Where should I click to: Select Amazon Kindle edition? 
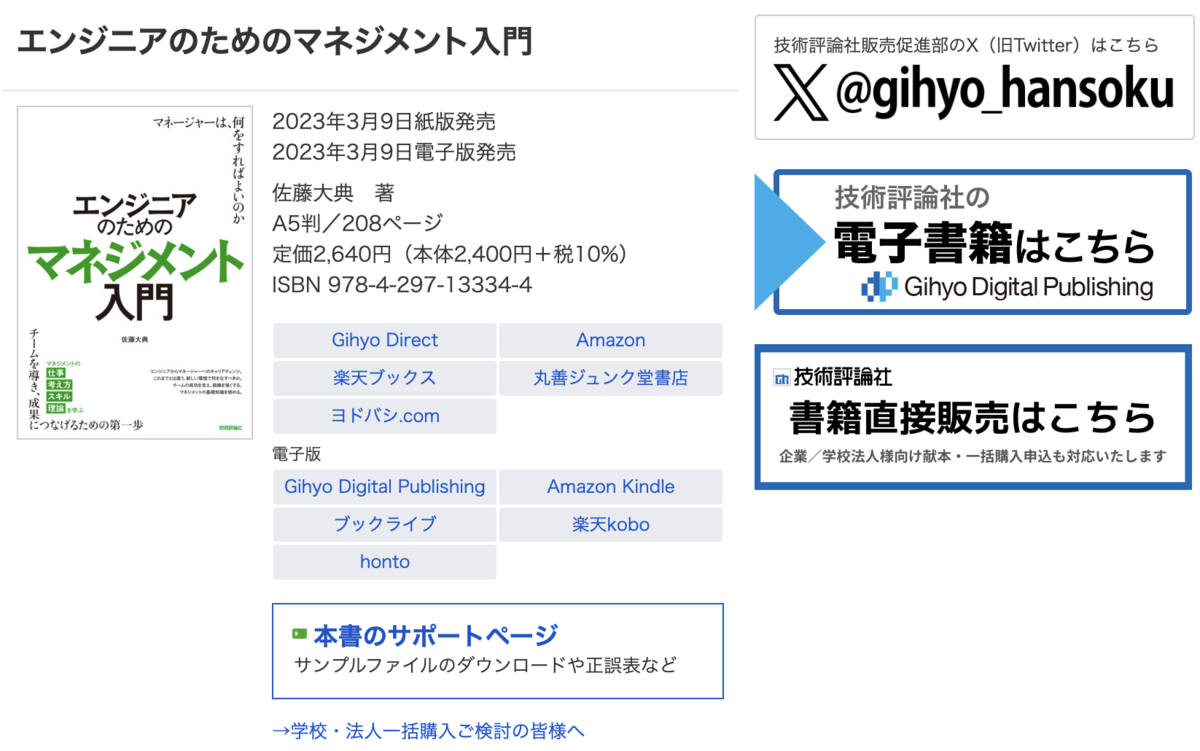tap(611, 487)
